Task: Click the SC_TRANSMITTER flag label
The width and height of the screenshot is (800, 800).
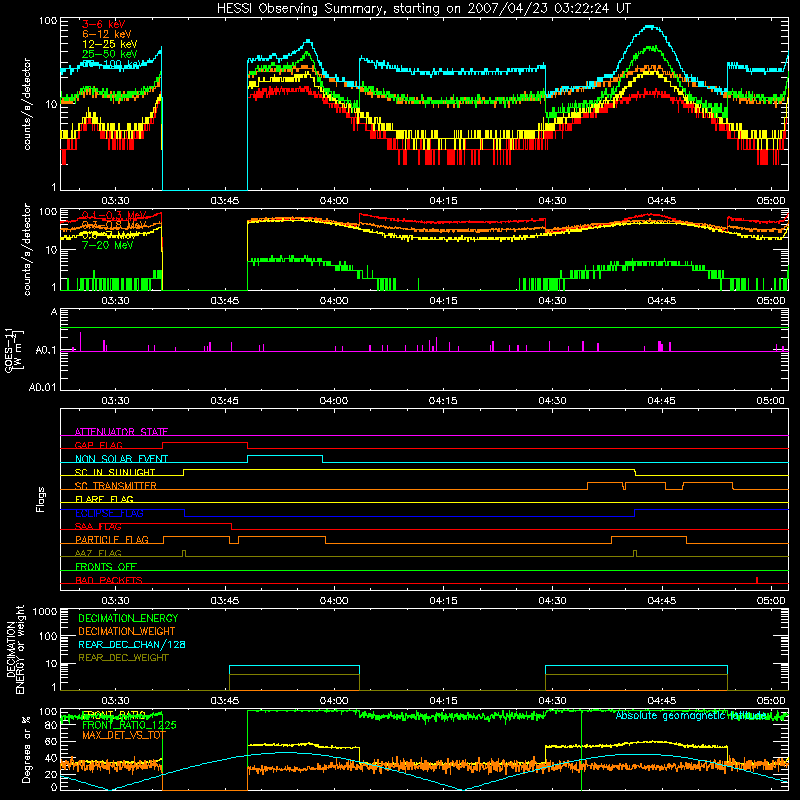Action: [116, 486]
